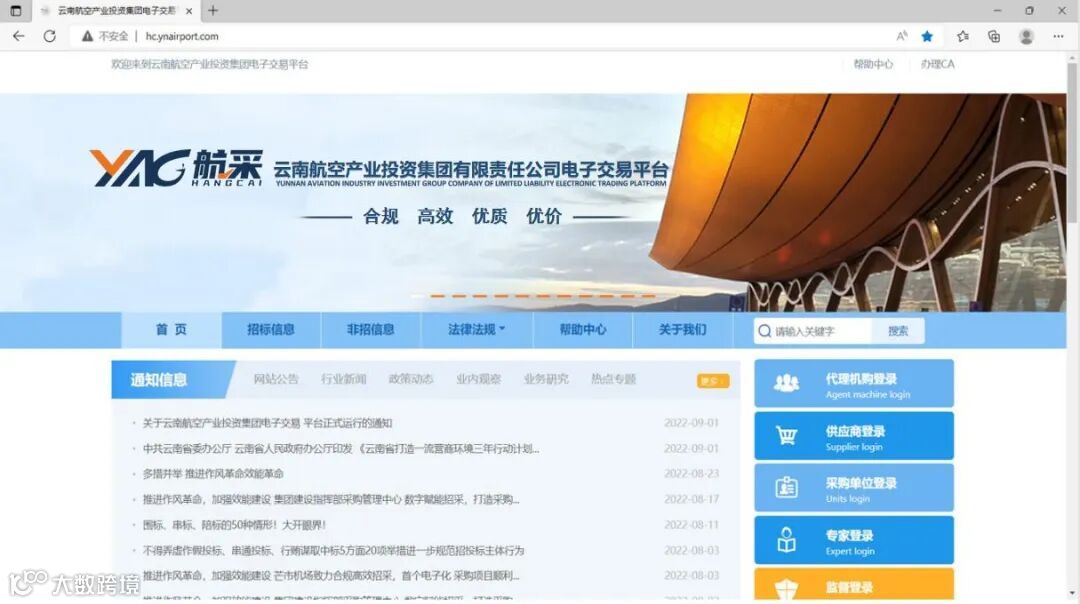1080x604 pixels.
Task: Open 多措并举 推进作风革命效能革命 item
Action: point(213,474)
